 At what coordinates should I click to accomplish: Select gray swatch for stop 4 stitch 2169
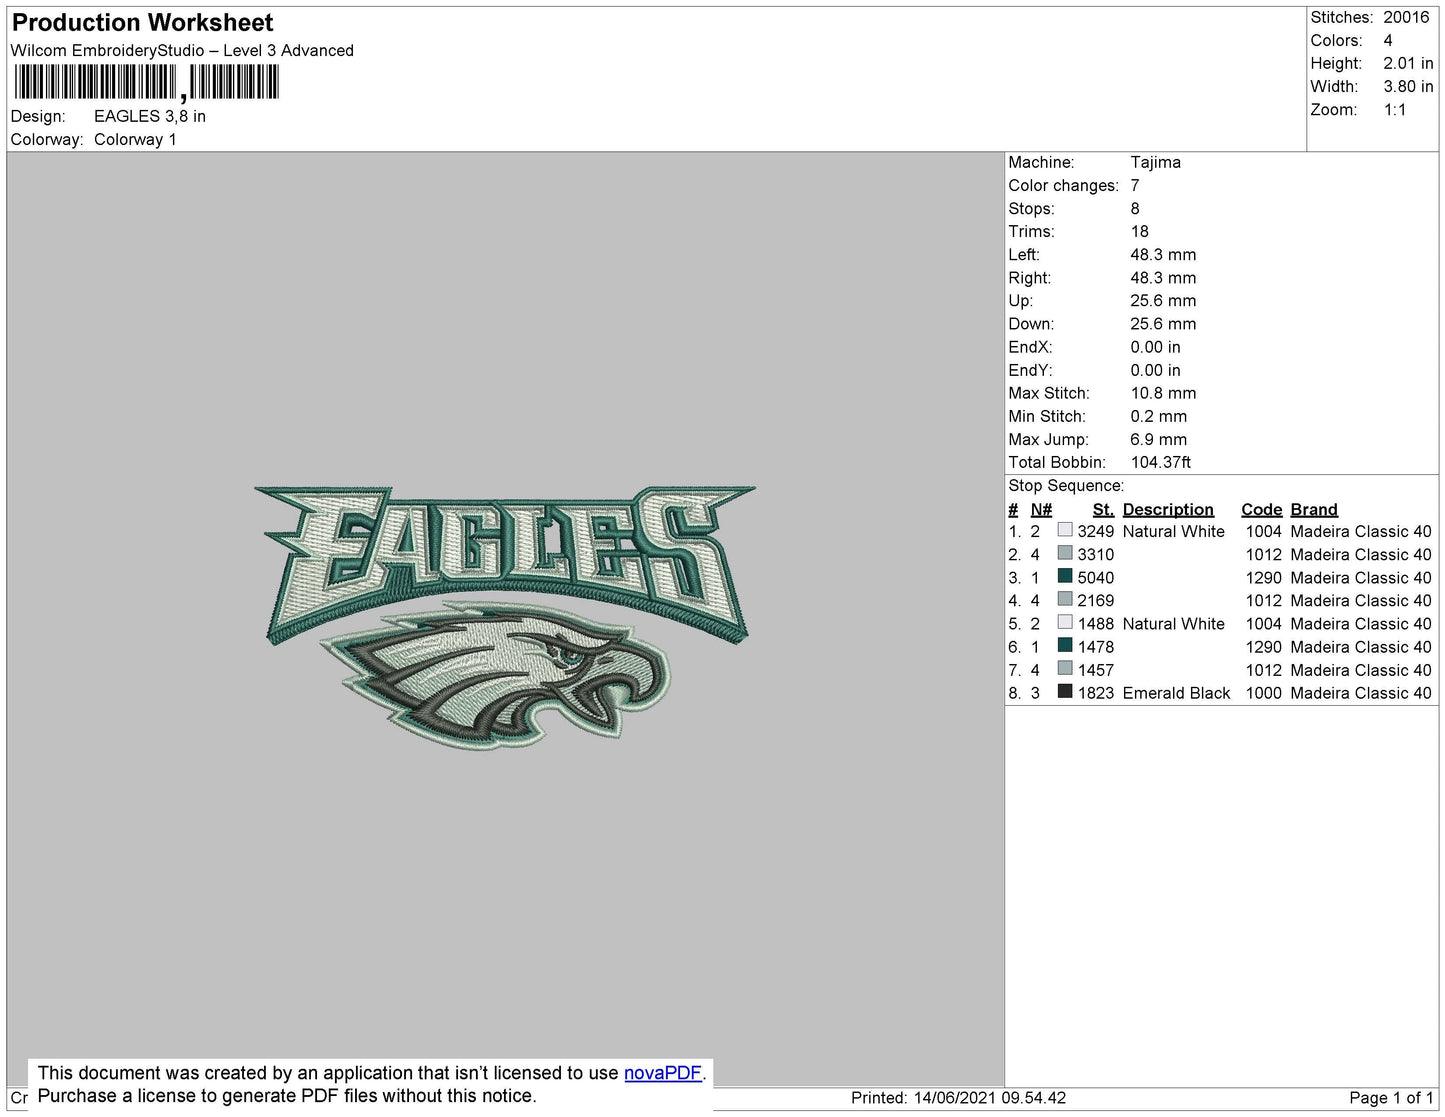1065,599
